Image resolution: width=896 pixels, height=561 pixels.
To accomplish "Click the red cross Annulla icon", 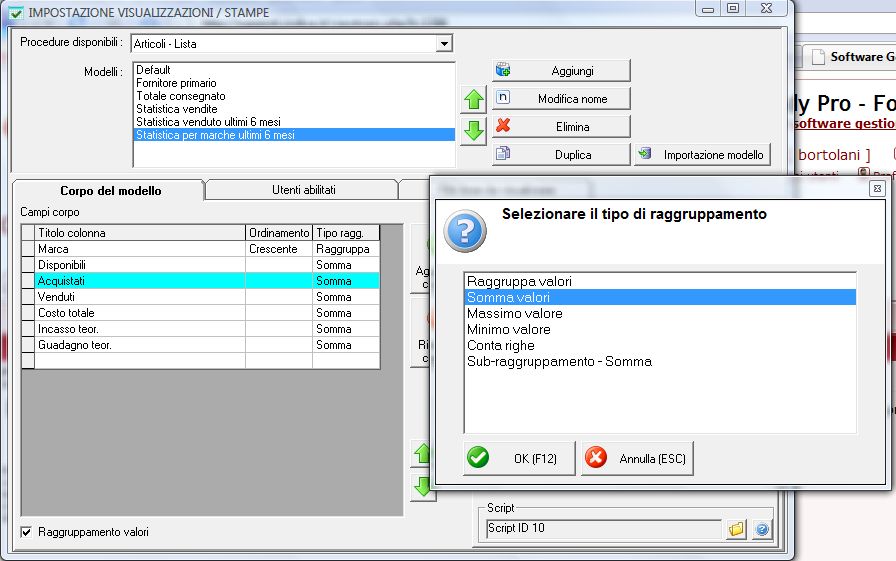I will click(596, 457).
